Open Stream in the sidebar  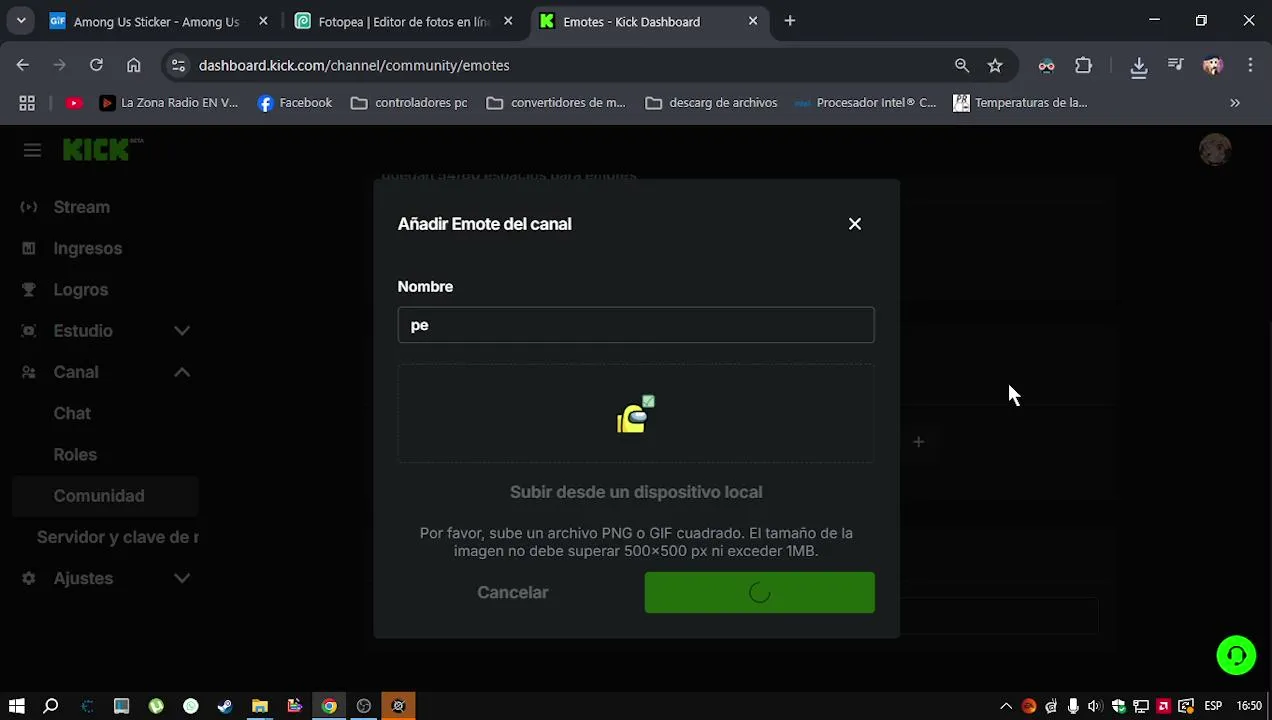[x=82, y=207]
